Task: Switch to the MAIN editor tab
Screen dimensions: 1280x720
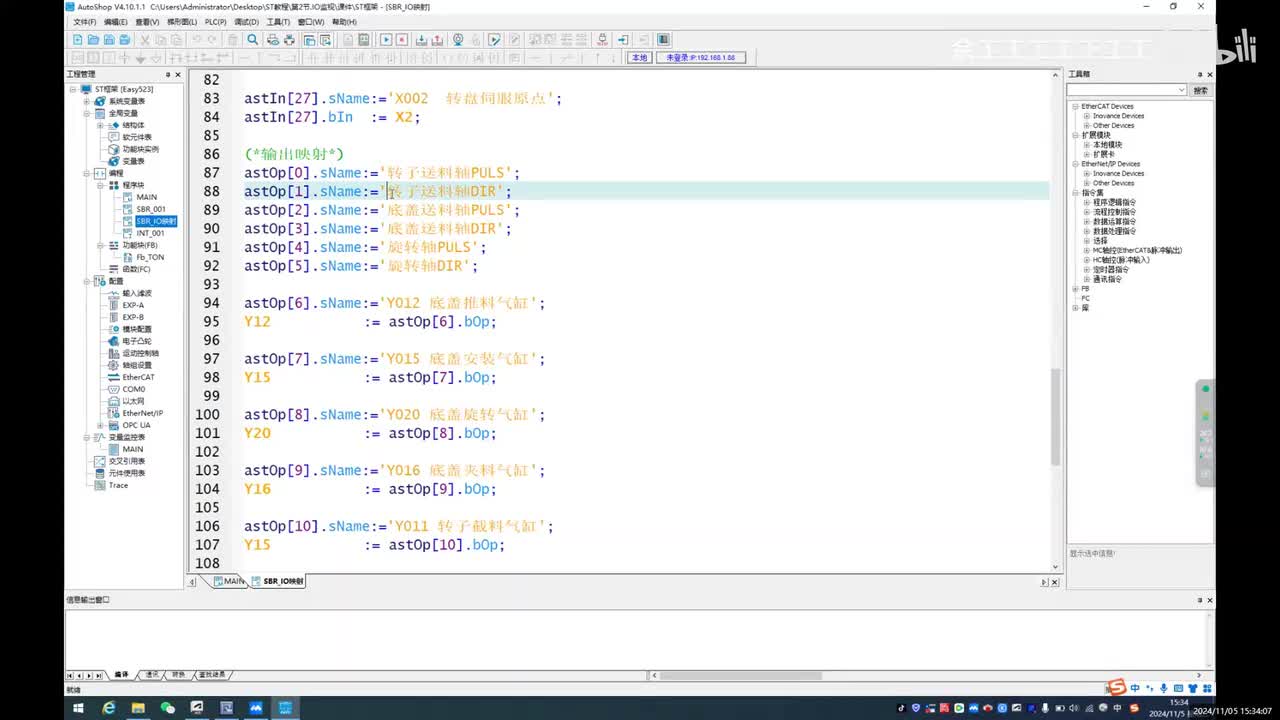Action: click(229, 581)
